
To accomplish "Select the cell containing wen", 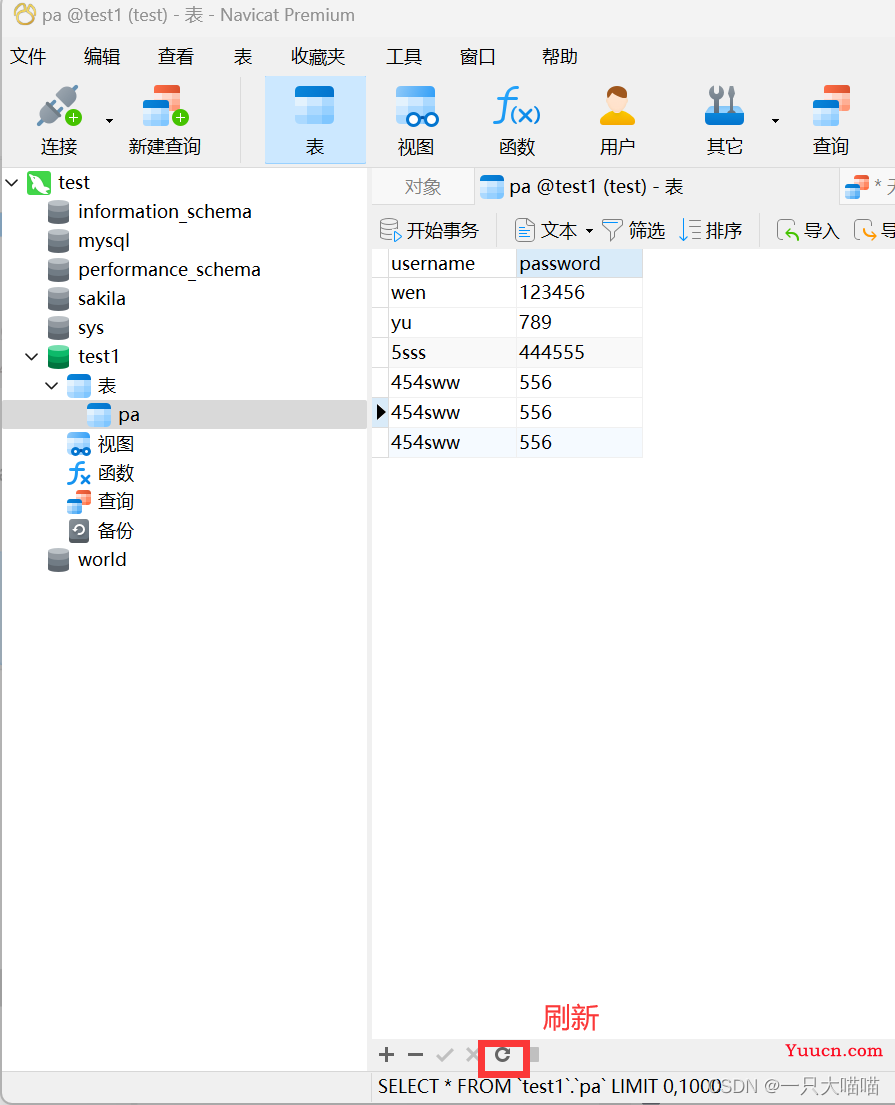I will (x=452, y=293).
